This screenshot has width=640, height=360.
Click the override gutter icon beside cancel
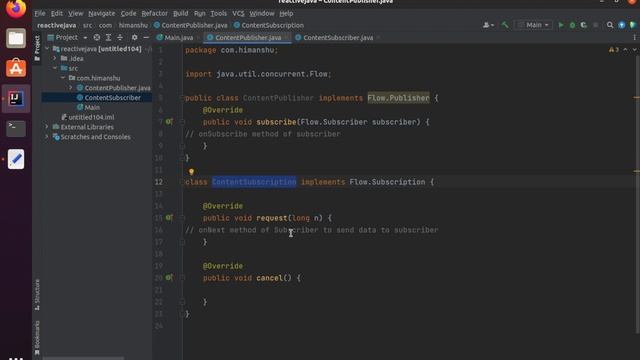coord(169,278)
